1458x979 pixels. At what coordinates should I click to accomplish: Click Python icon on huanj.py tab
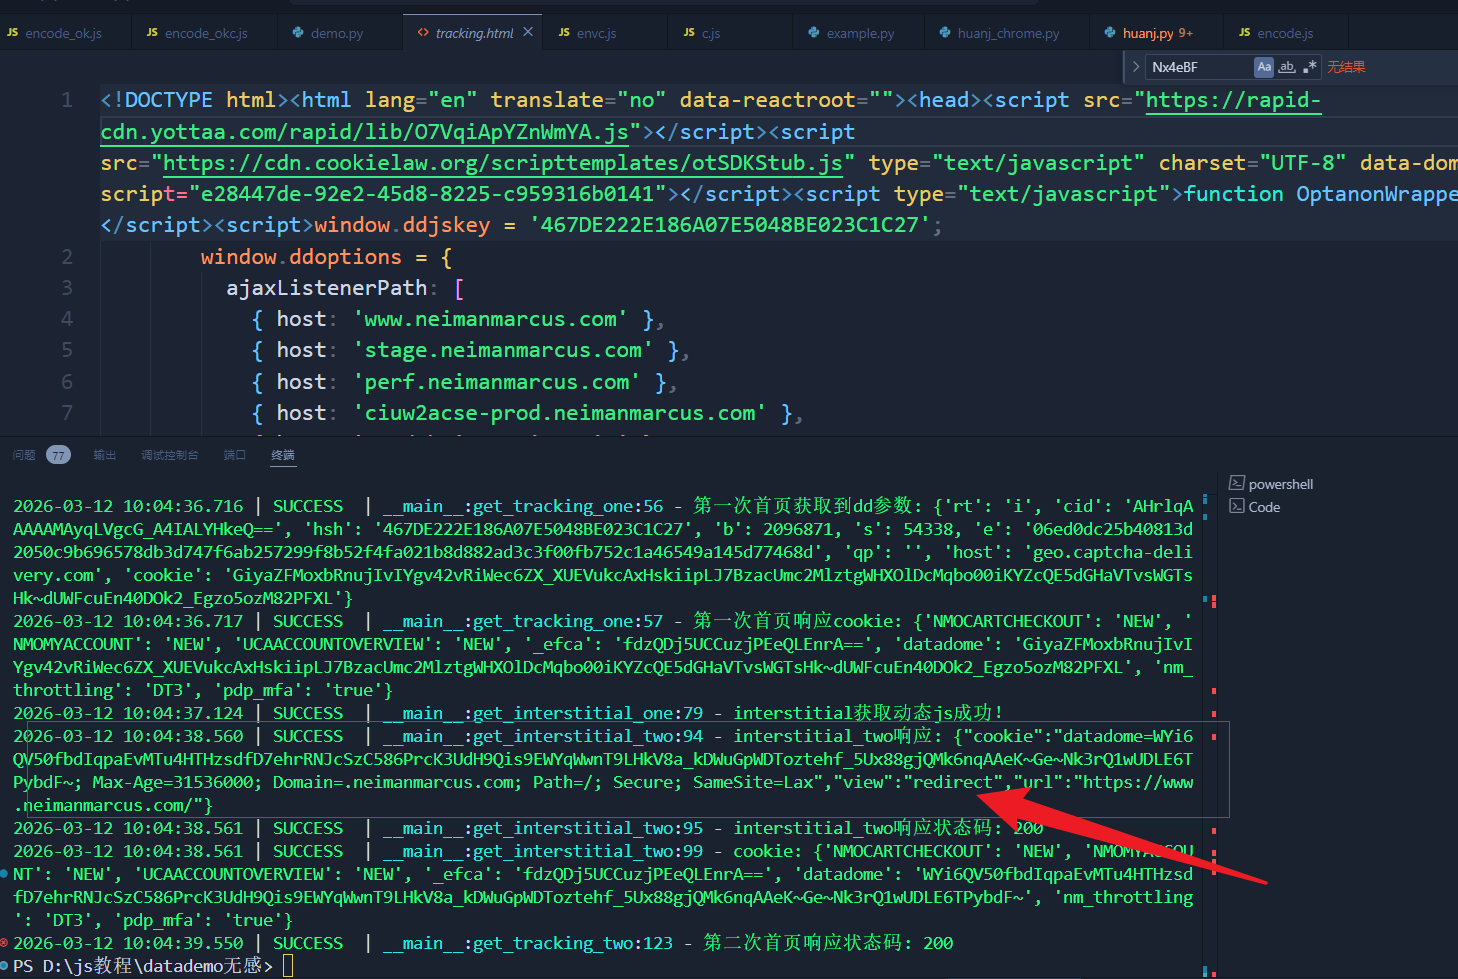(x=1110, y=33)
